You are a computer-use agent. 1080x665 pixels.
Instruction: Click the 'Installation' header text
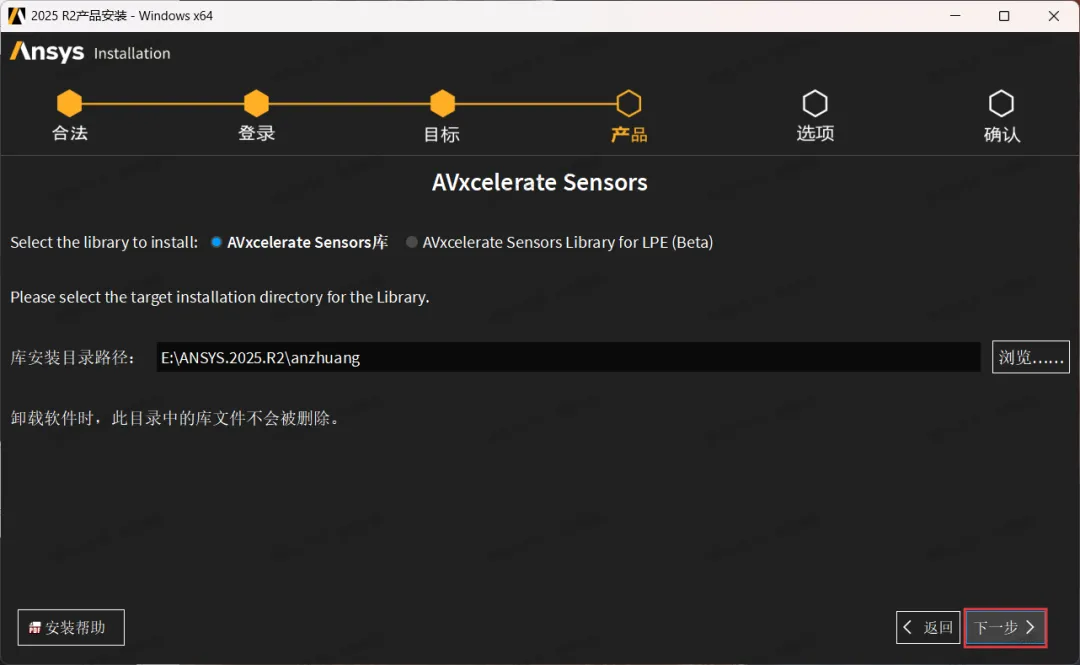click(x=132, y=53)
